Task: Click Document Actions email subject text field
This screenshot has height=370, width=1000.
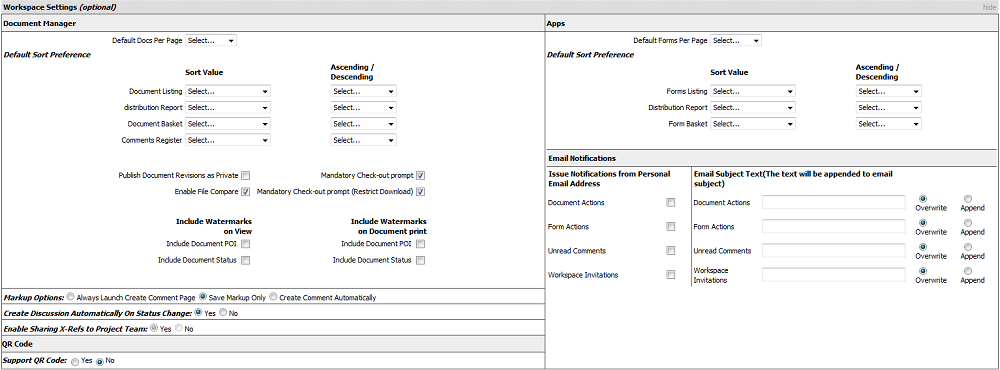Action: tap(834, 202)
